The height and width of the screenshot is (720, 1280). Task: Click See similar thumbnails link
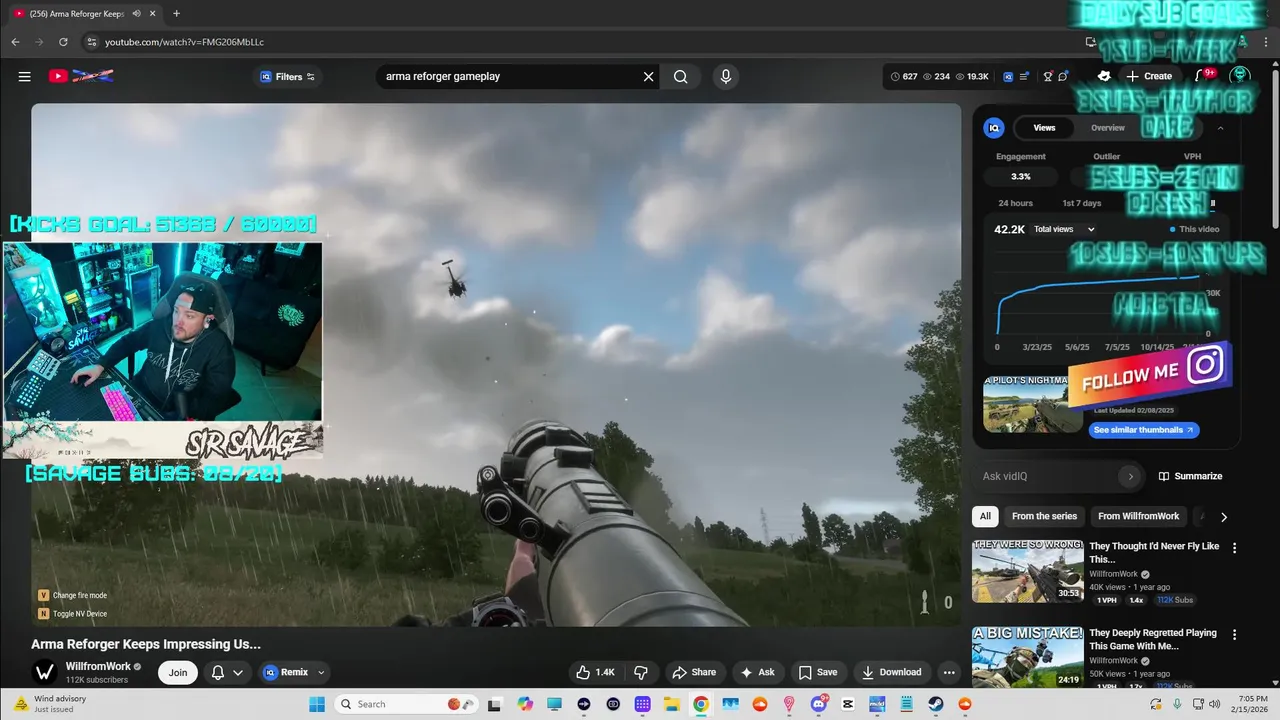point(1144,430)
